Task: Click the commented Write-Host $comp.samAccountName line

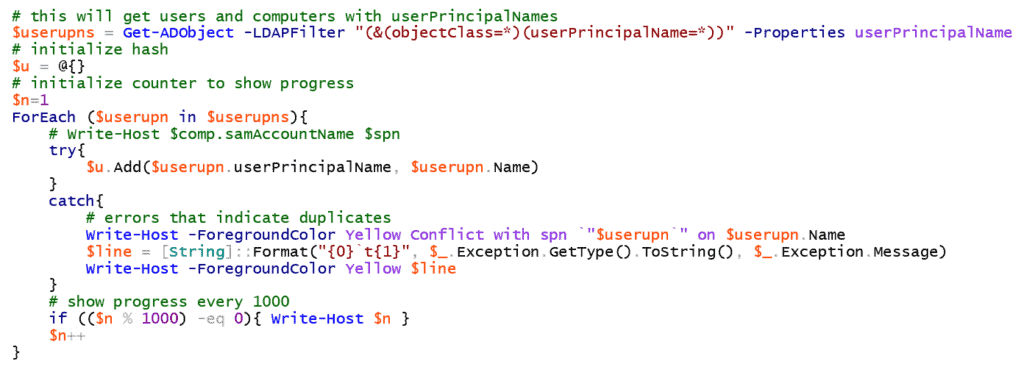Action: pyautogui.click(x=225, y=134)
